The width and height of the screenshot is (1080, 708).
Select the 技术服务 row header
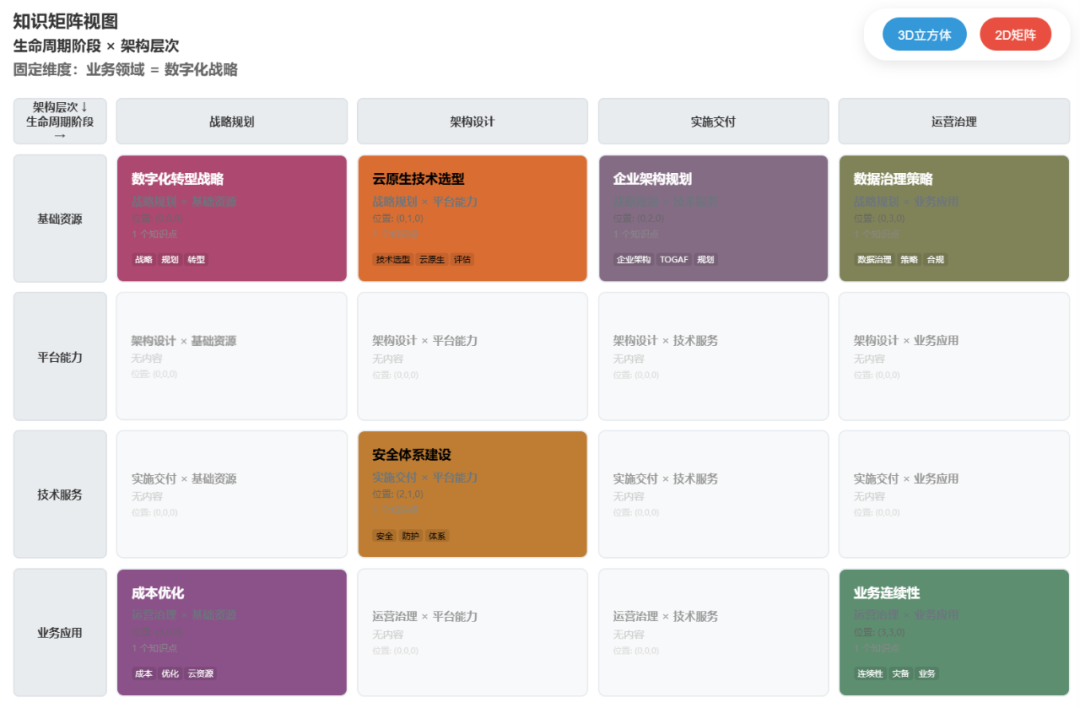tap(60, 495)
